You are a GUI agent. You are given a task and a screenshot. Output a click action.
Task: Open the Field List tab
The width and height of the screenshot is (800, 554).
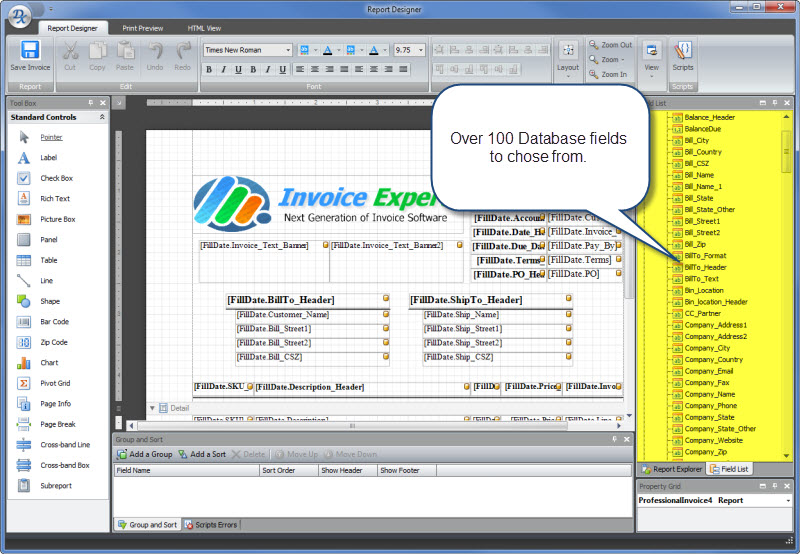click(729, 469)
